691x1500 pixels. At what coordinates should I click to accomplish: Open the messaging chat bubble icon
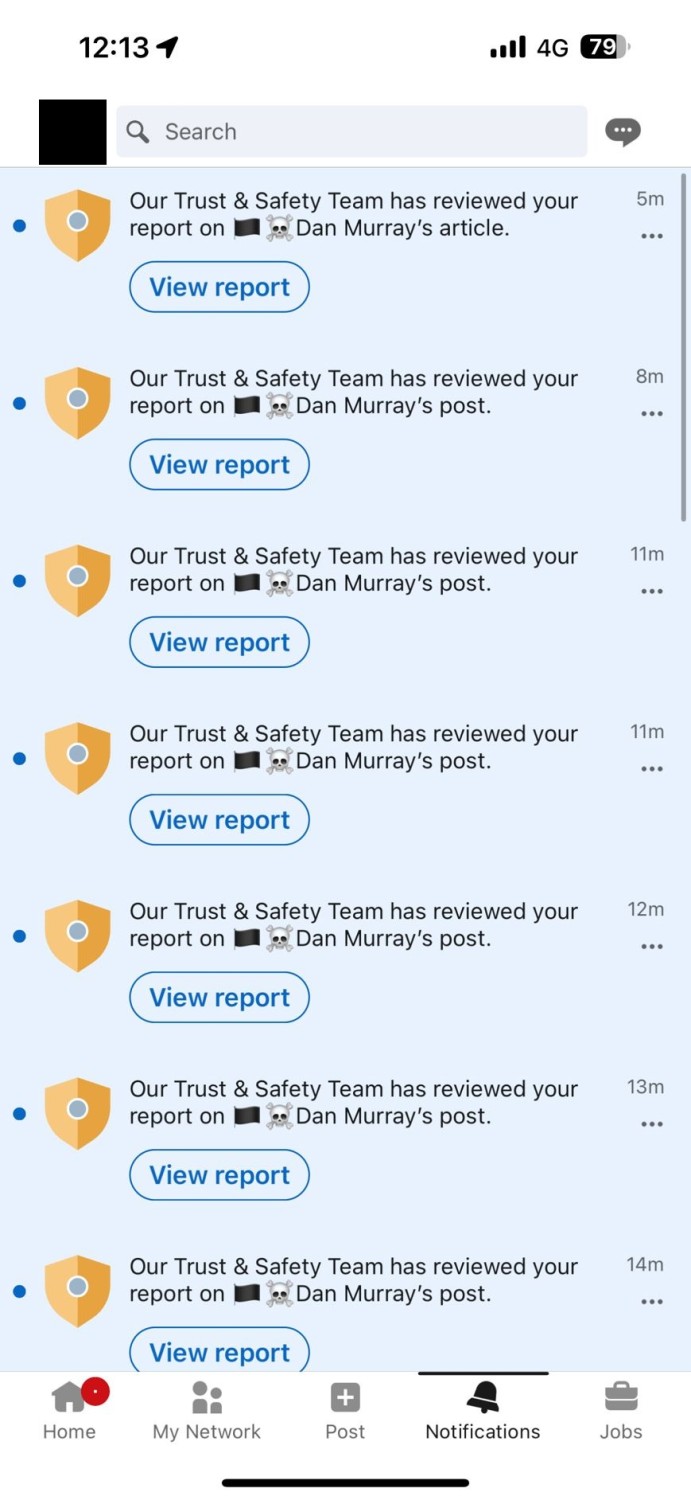pyautogui.click(x=622, y=131)
